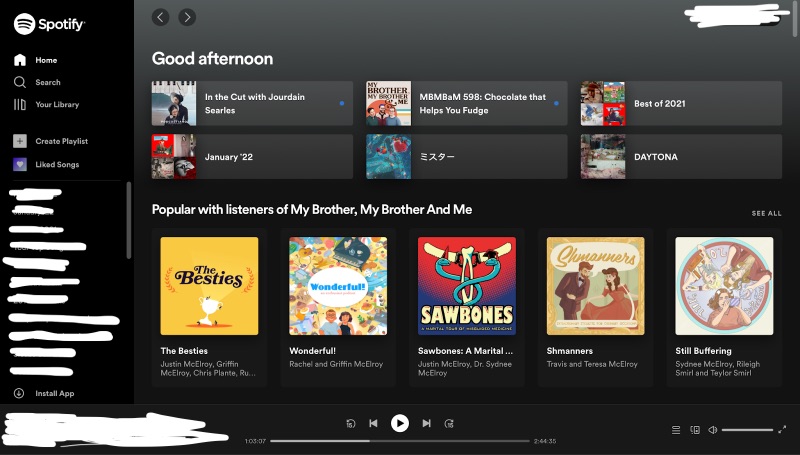Click The Besties cover art
This screenshot has width=800, height=455.
209,286
